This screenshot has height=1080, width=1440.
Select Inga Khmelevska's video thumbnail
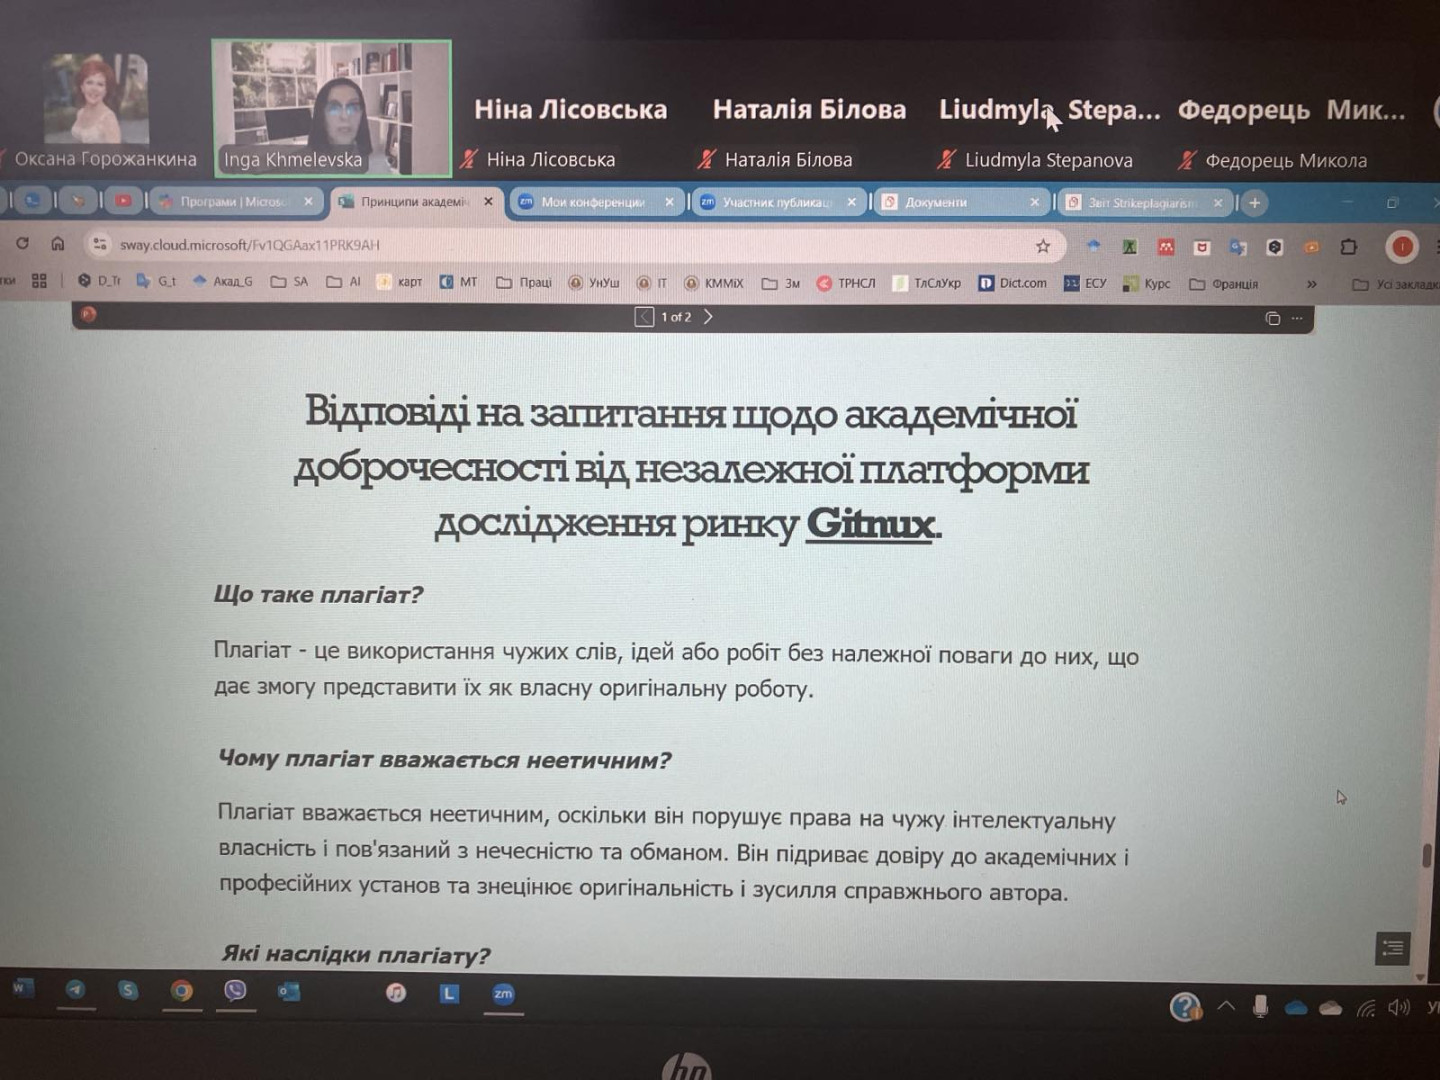tap(331, 108)
